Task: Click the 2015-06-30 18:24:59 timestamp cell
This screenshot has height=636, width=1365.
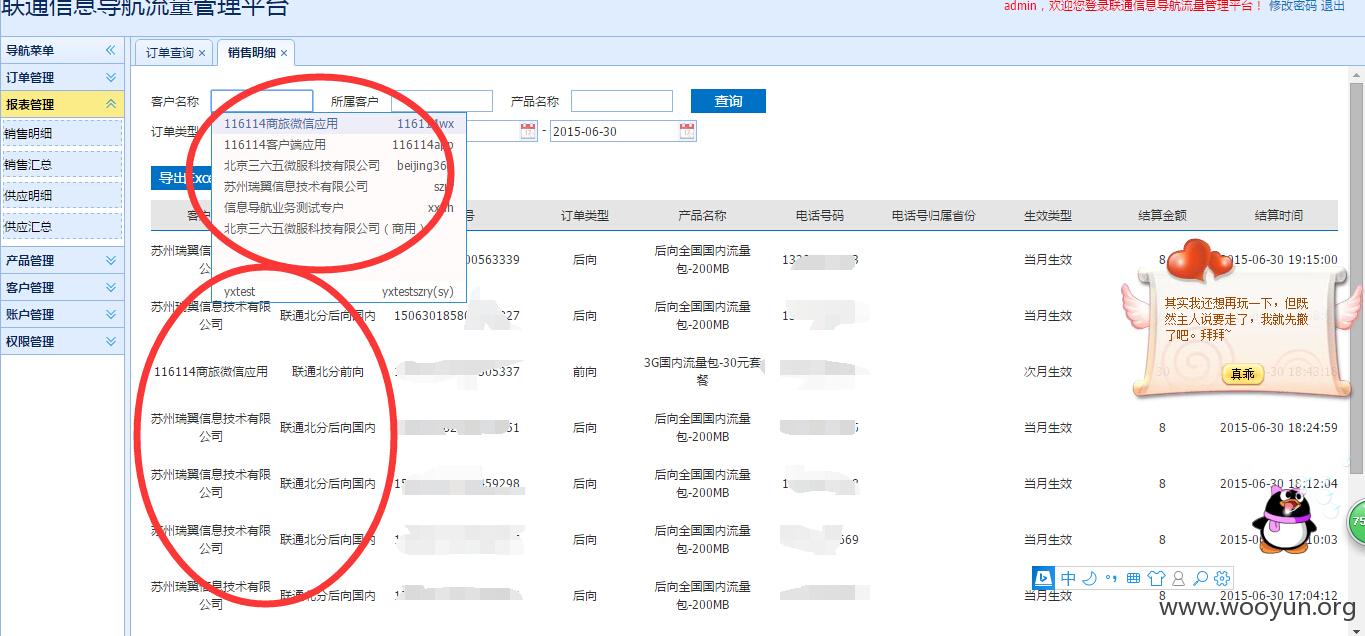Action: [1278, 428]
